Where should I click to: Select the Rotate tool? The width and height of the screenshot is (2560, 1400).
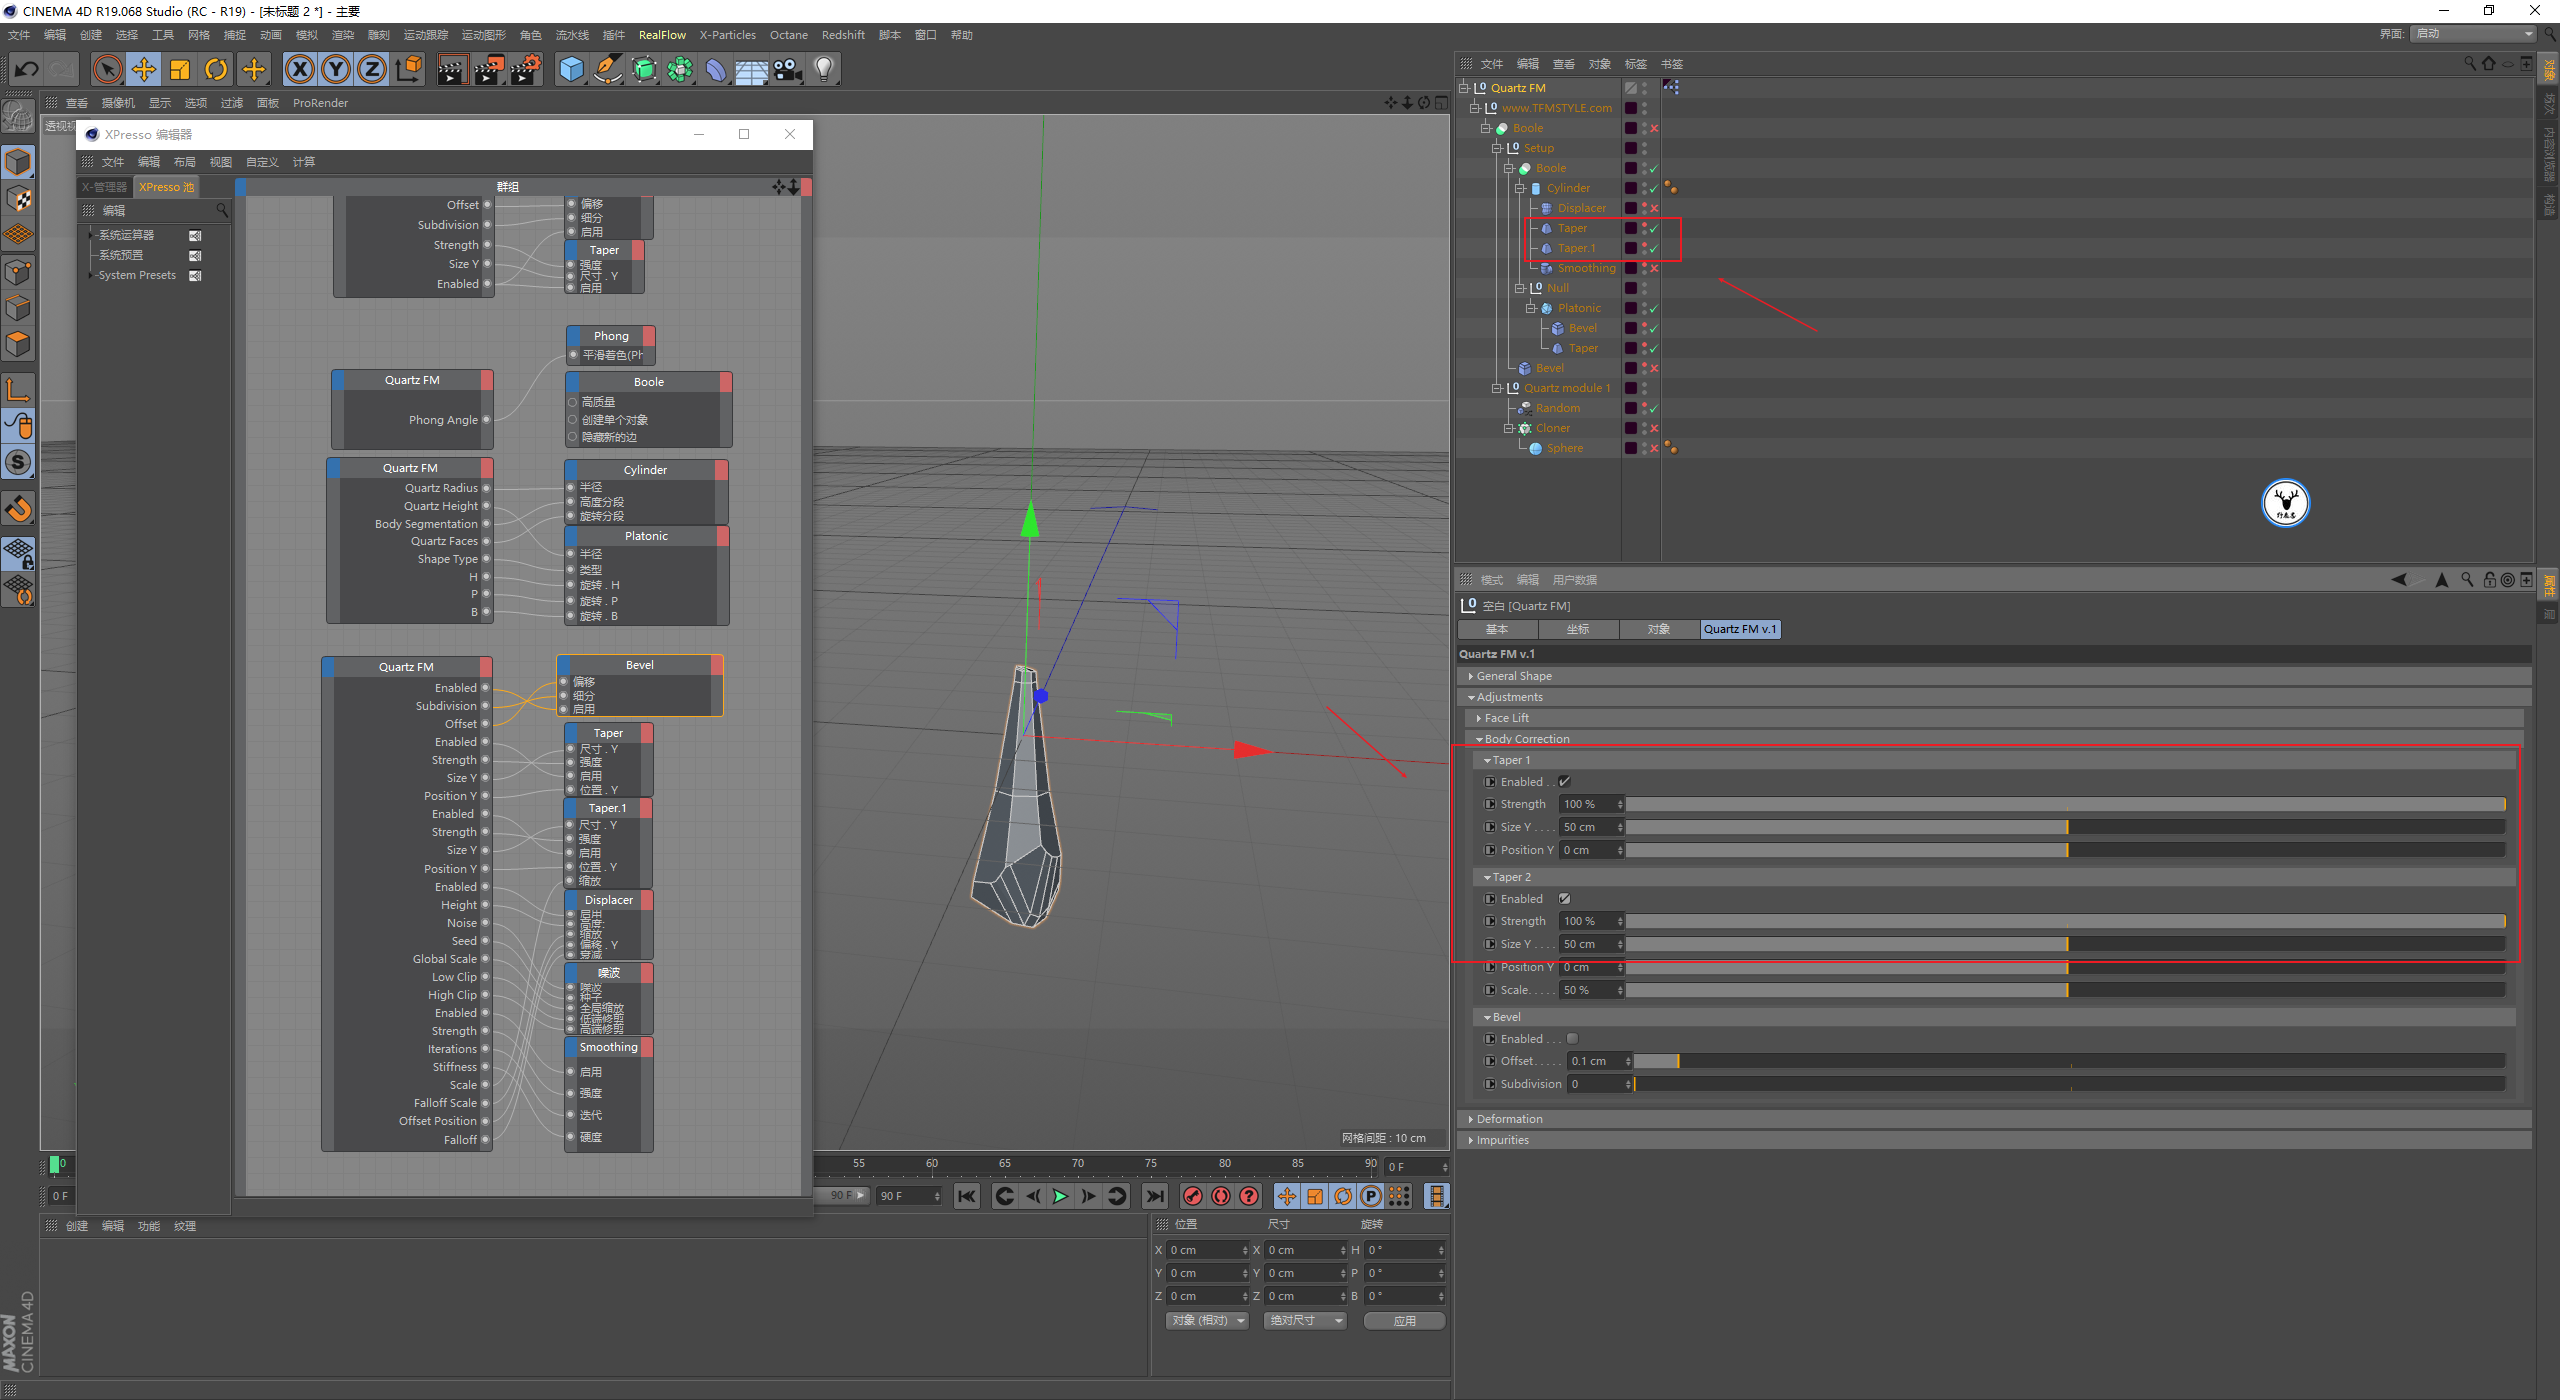(x=216, y=69)
